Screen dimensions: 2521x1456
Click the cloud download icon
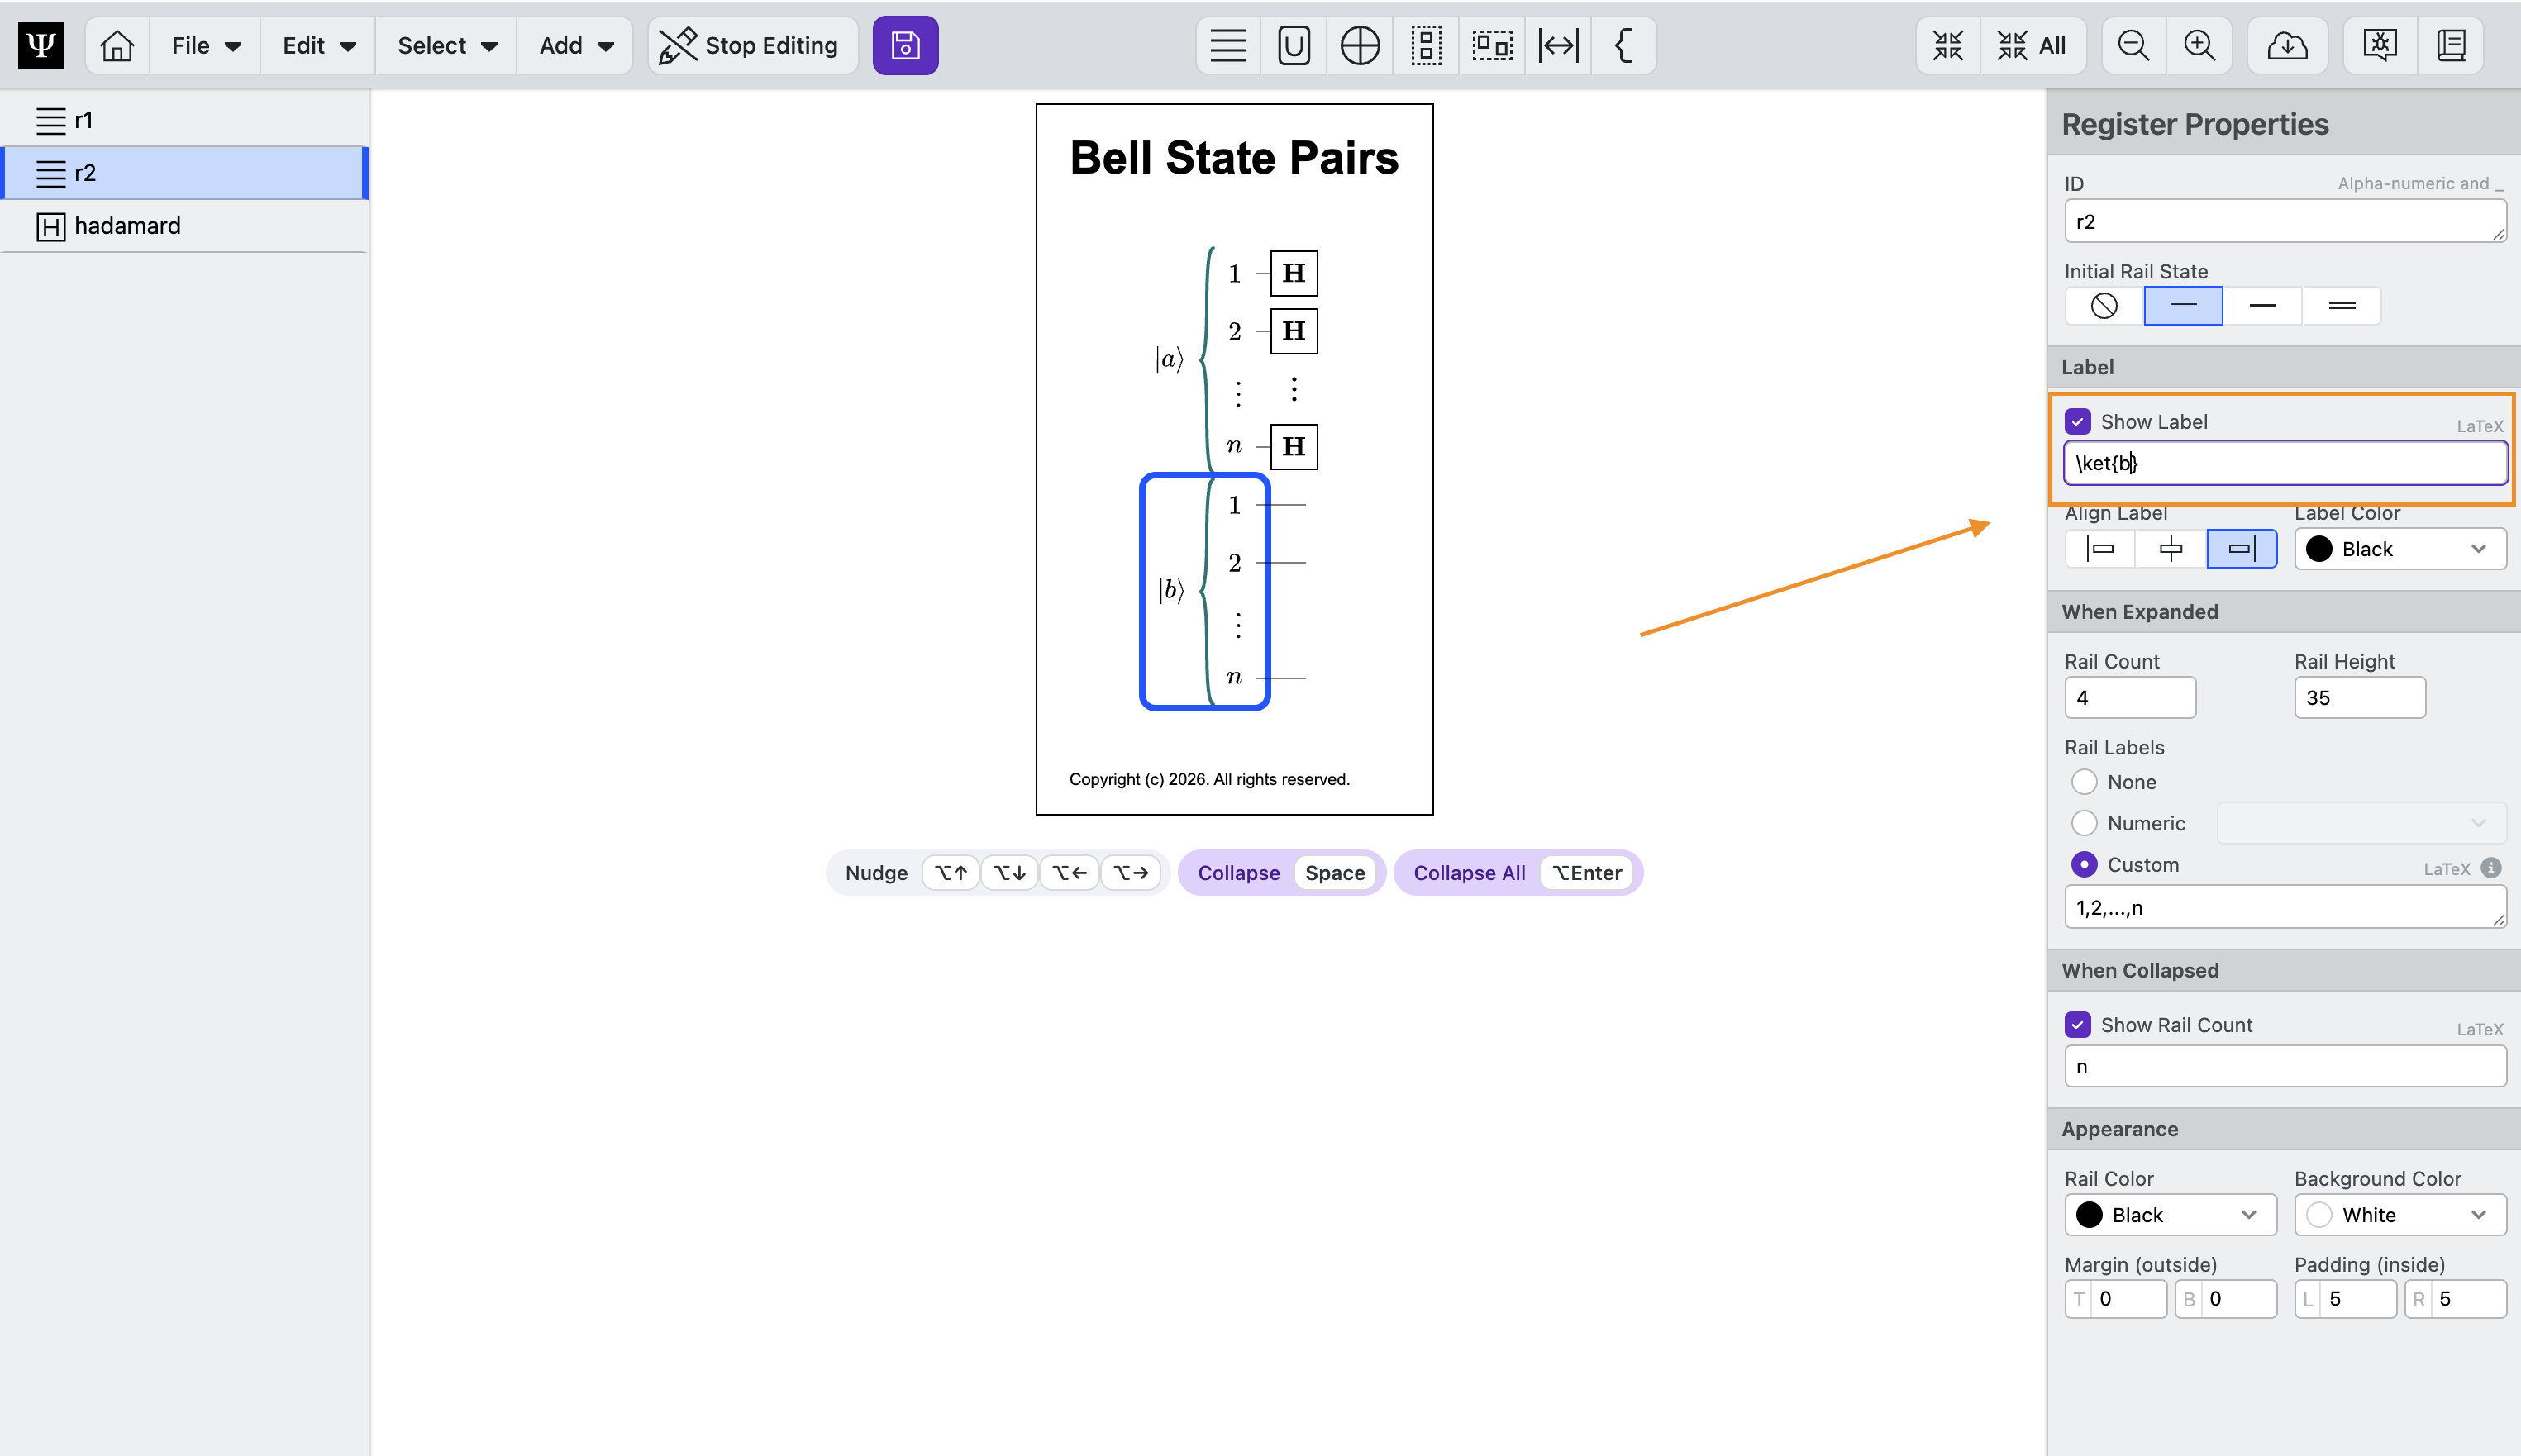tap(2286, 45)
